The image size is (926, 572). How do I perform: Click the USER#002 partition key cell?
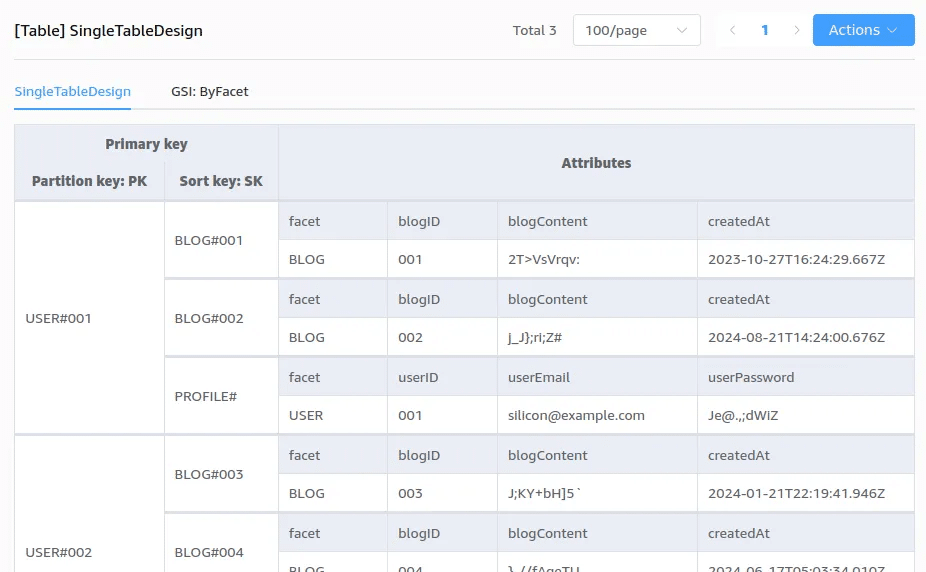[58, 552]
